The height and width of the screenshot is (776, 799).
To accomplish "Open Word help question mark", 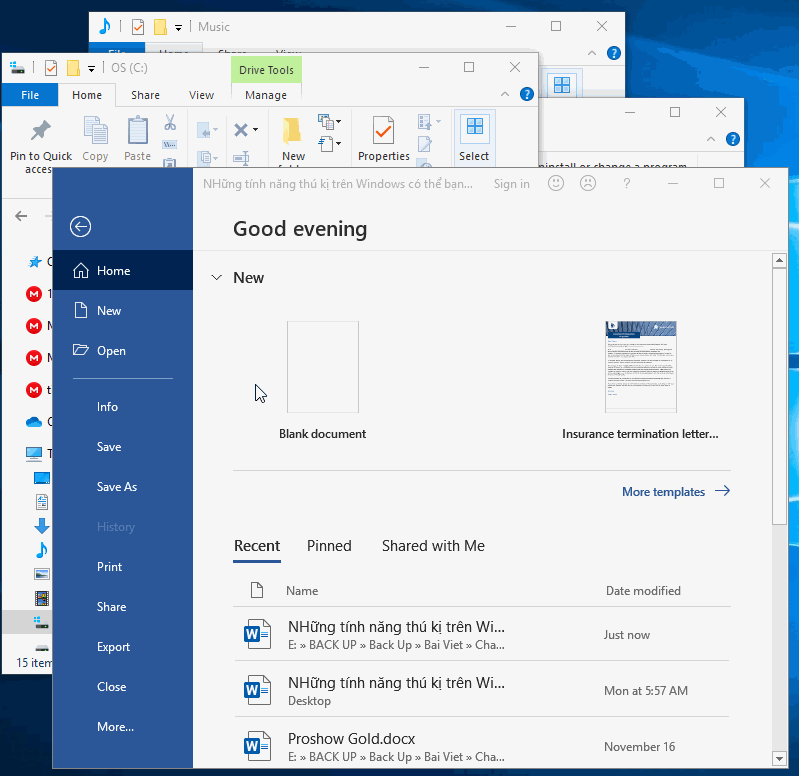I will 627,183.
